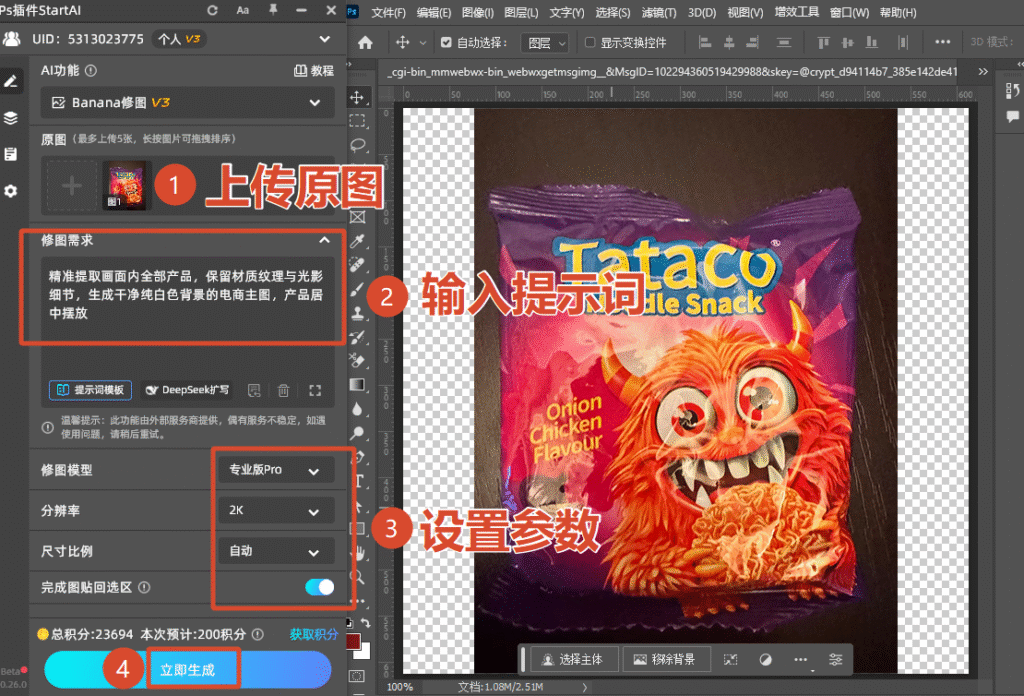Expand hidden document tabs double arrow
This screenshot has width=1024, height=696.
click(983, 72)
